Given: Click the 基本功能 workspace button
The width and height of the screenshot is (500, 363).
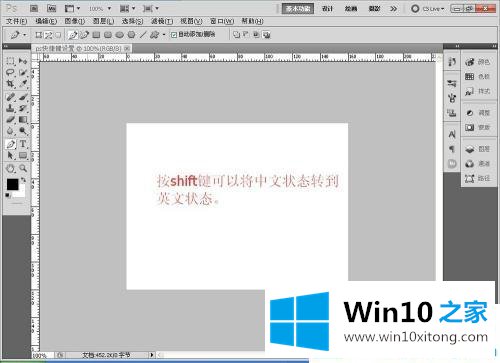Looking at the screenshot, I should 298,9.
